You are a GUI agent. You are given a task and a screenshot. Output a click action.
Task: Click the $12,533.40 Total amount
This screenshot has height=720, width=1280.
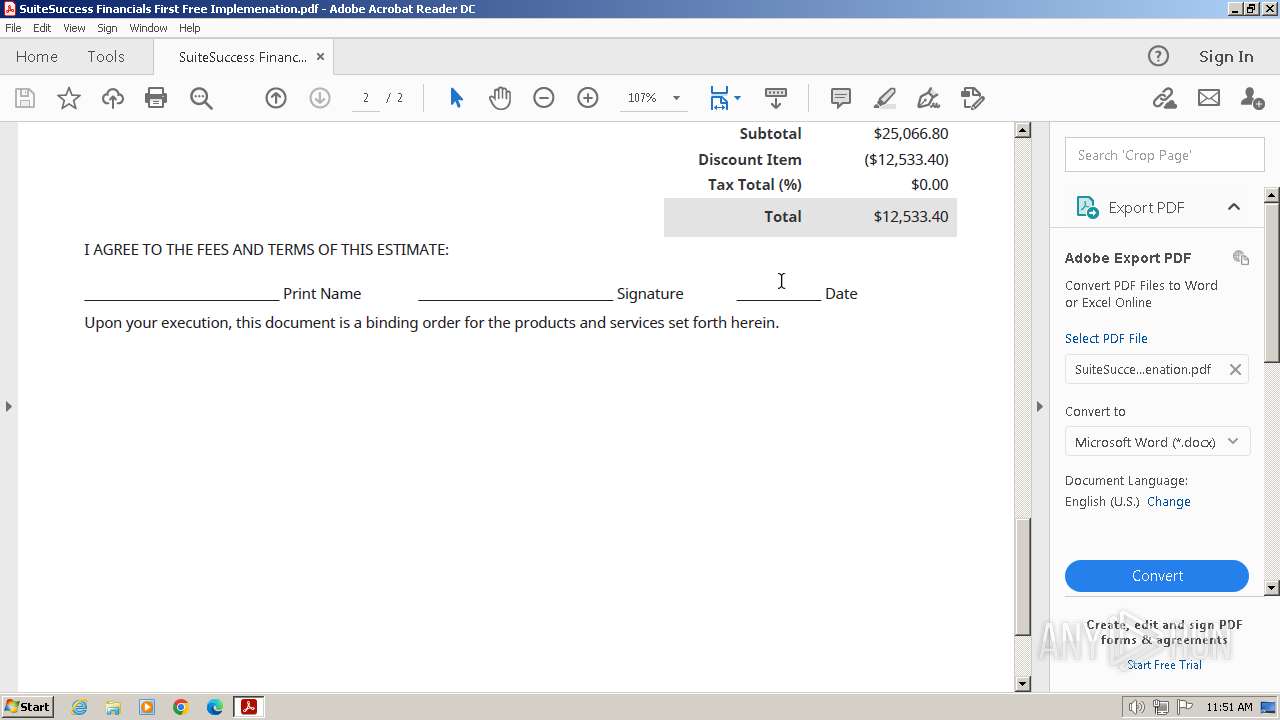pyautogui.click(x=911, y=216)
